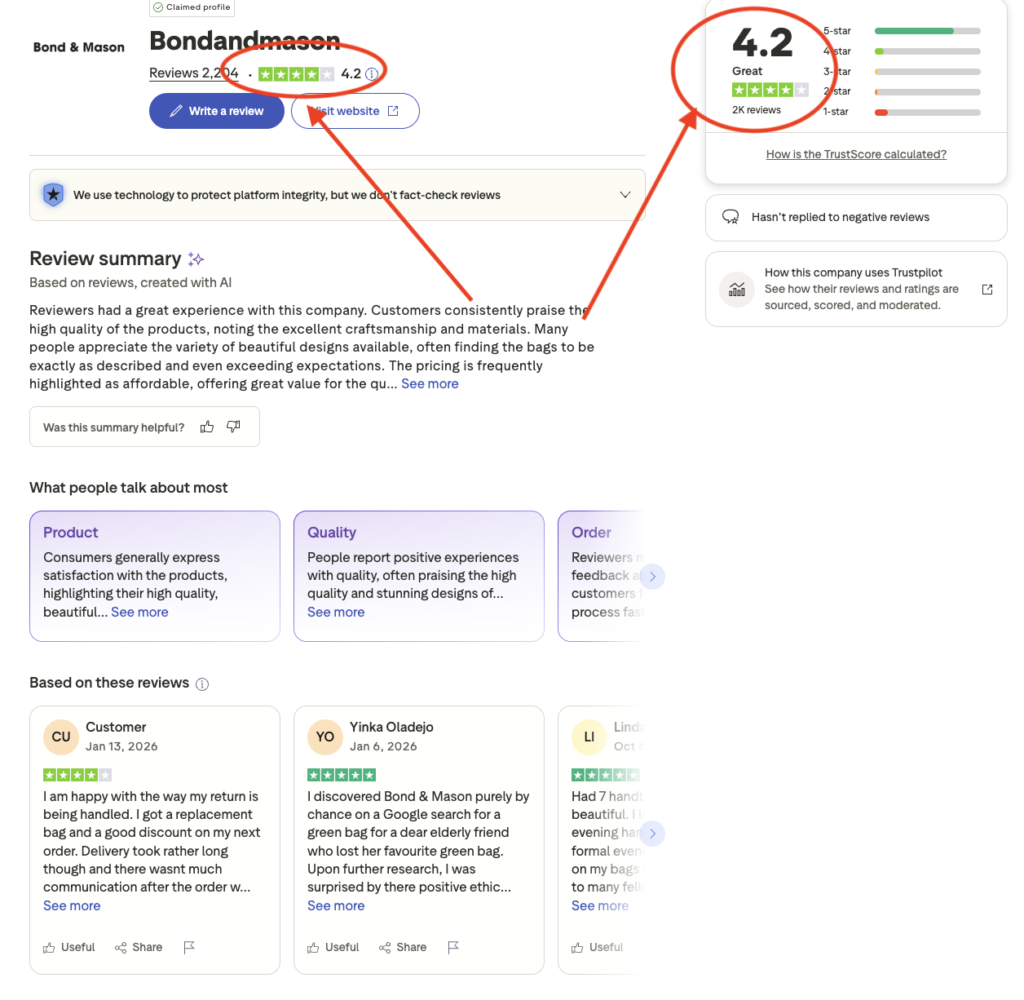Click the Jan 13, 2026 review date
Image resolution: width=1024 pixels, height=1000 pixels.
(x=121, y=747)
